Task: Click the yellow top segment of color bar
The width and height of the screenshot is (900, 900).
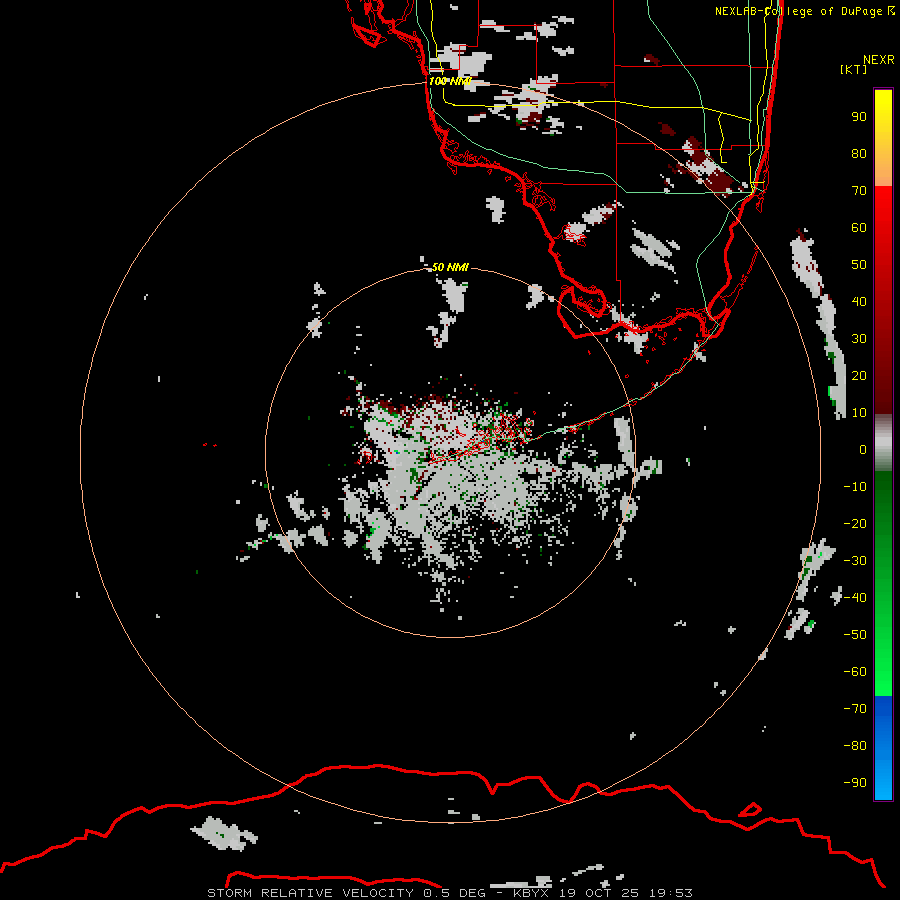Action: point(883,138)
